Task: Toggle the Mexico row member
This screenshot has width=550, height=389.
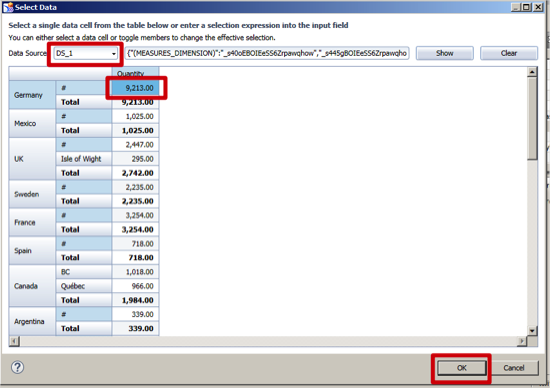Action: click(32, 123)
